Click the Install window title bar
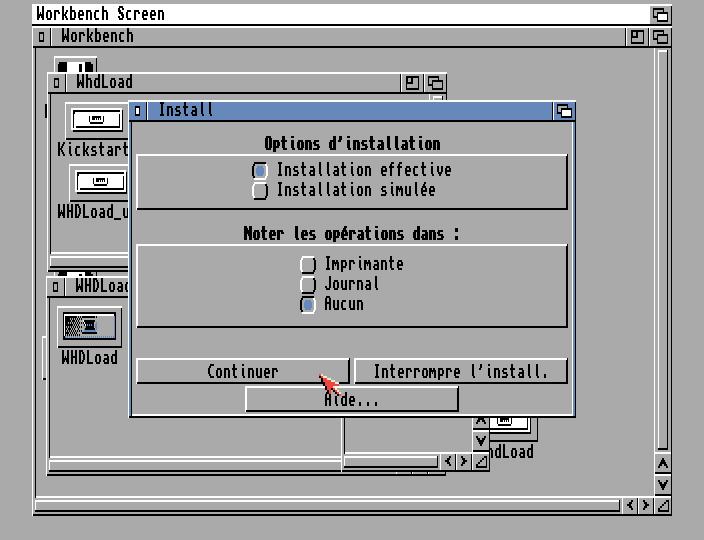This screenshot has width=704, height=540. pyautogui.click(x=350, y=111)
